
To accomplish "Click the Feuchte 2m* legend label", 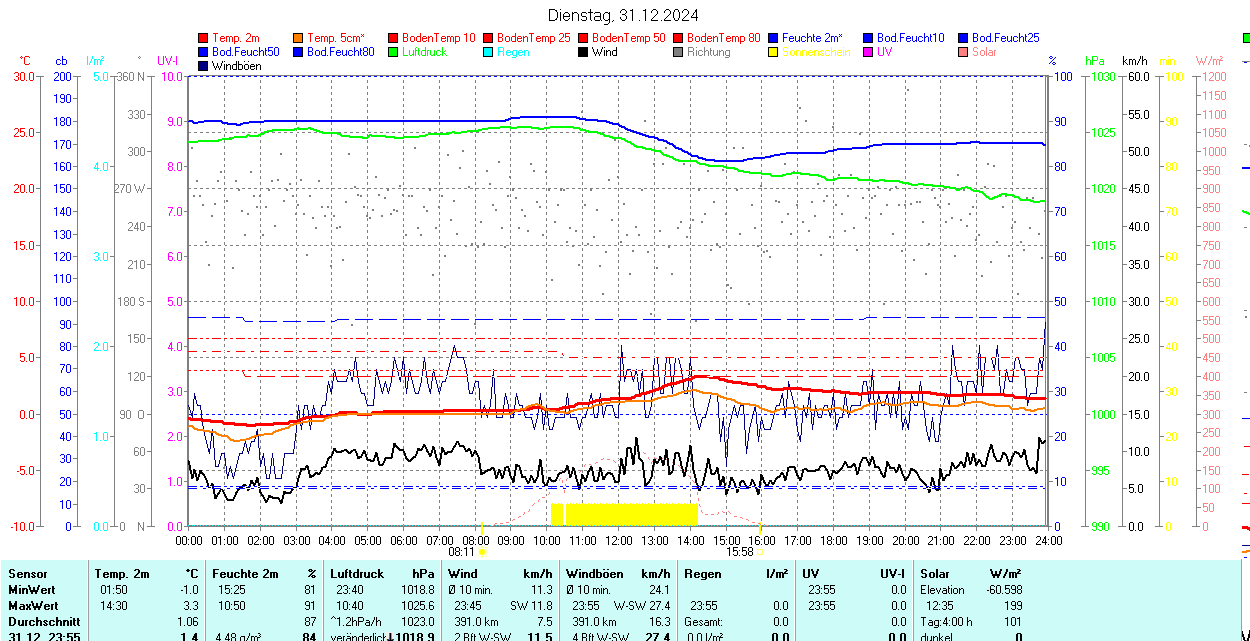I will [812, 38].
